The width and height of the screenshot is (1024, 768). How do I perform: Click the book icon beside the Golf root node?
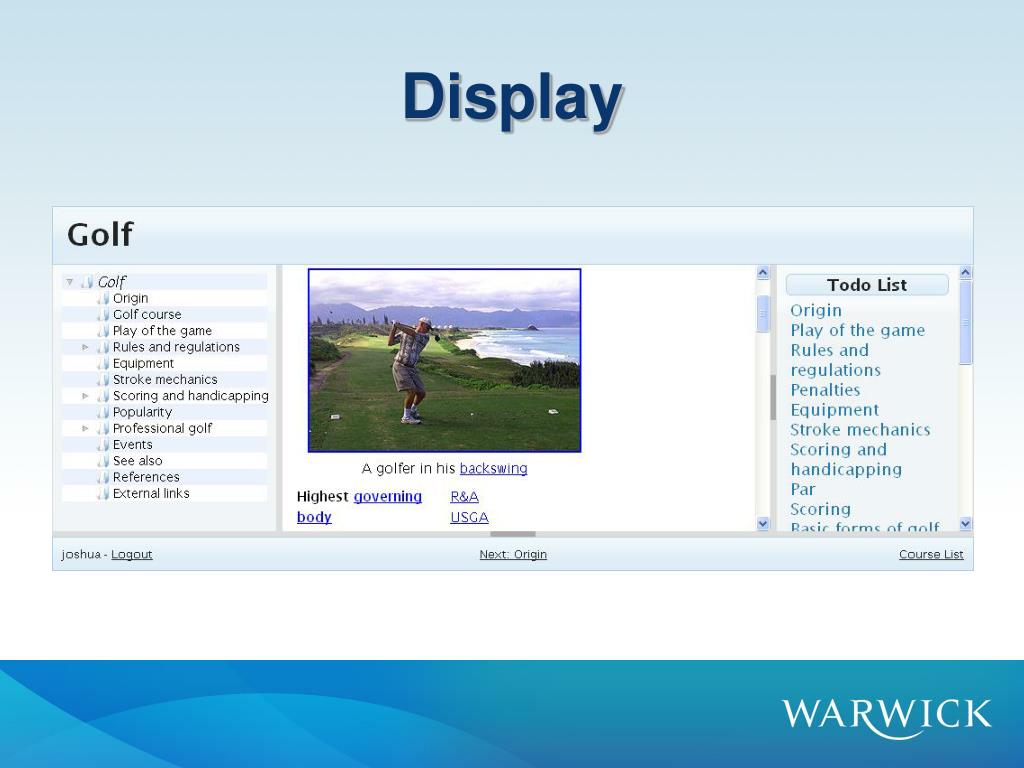tap(87, 282)
